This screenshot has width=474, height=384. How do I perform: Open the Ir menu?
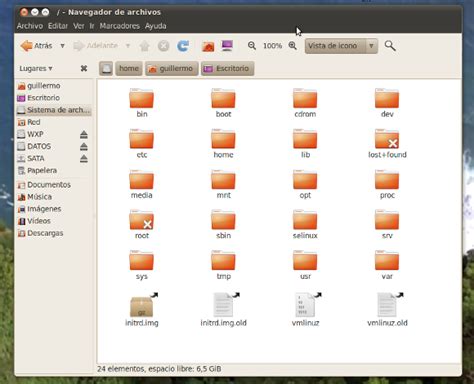pyautogui.click(x=92, y=26)
